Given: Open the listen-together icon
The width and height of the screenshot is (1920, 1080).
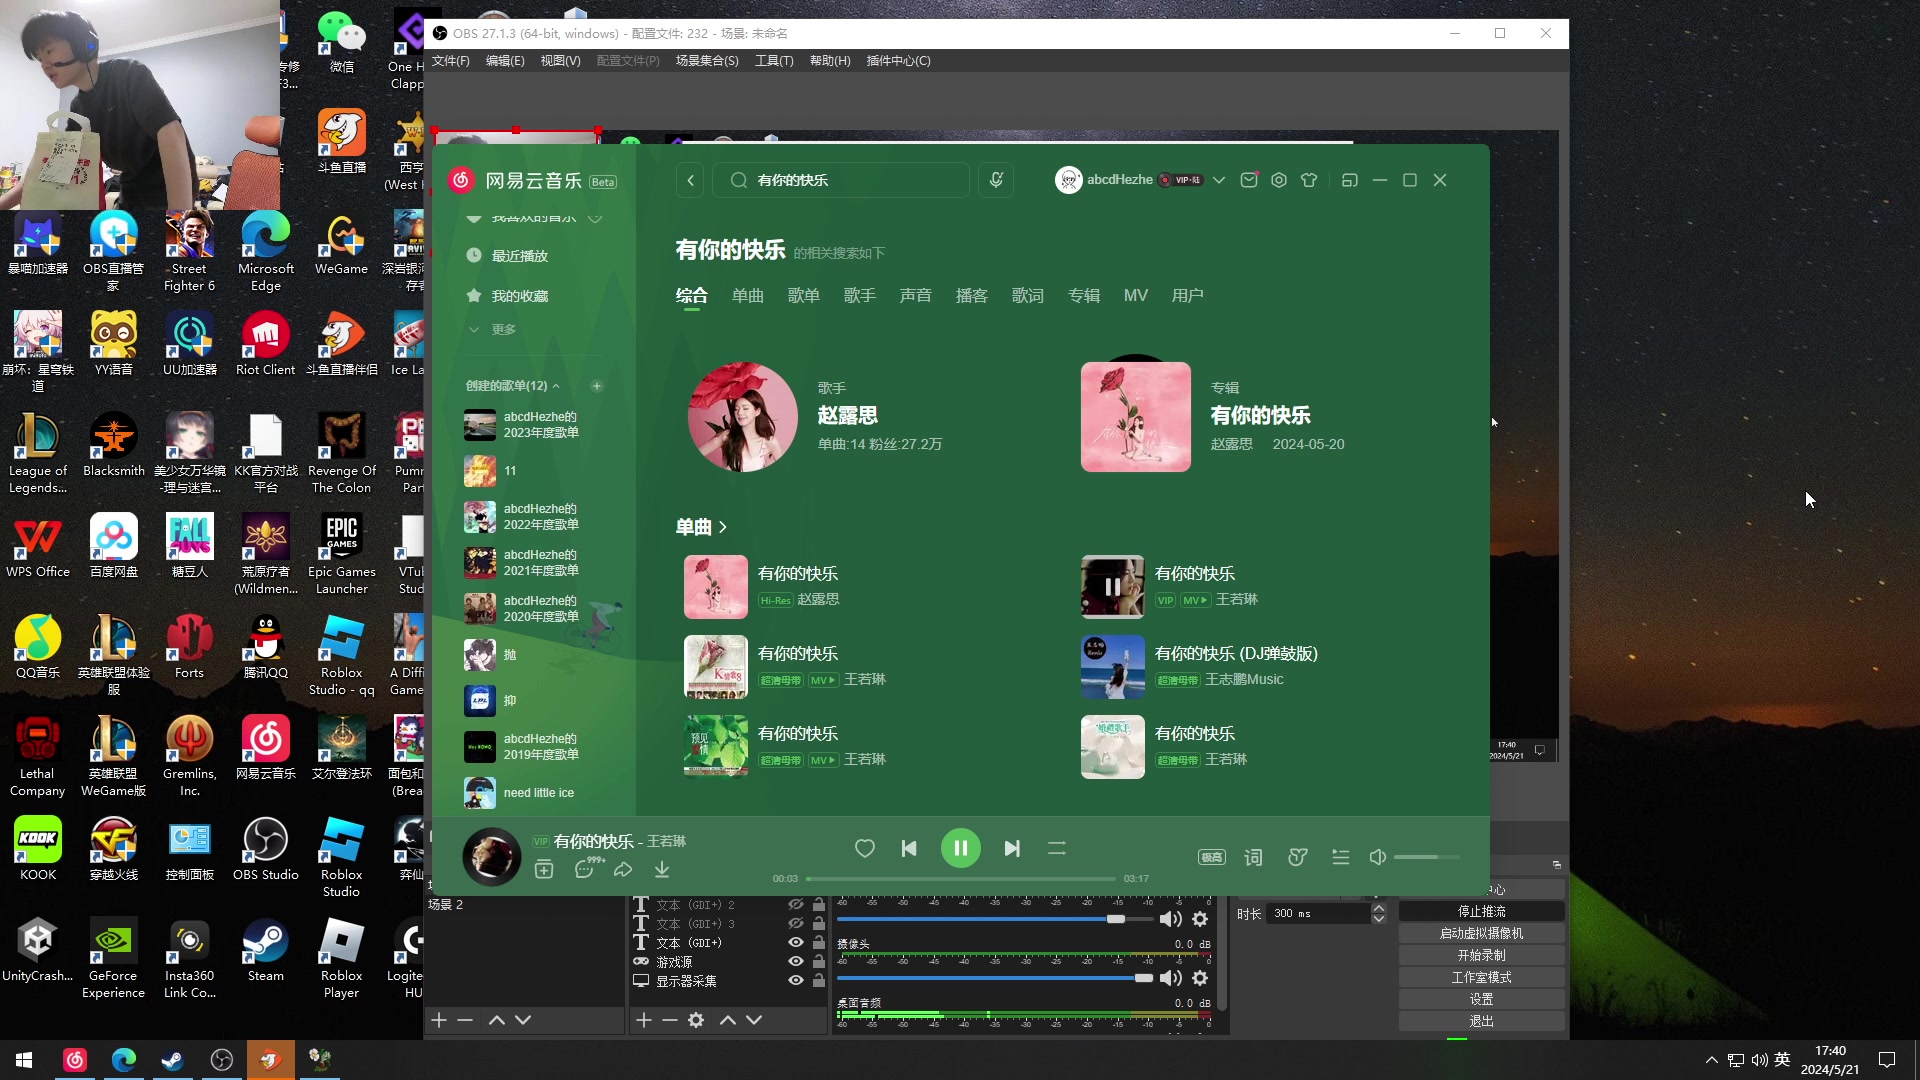Looking at the screenshot, I should [x=1298, y=857].
